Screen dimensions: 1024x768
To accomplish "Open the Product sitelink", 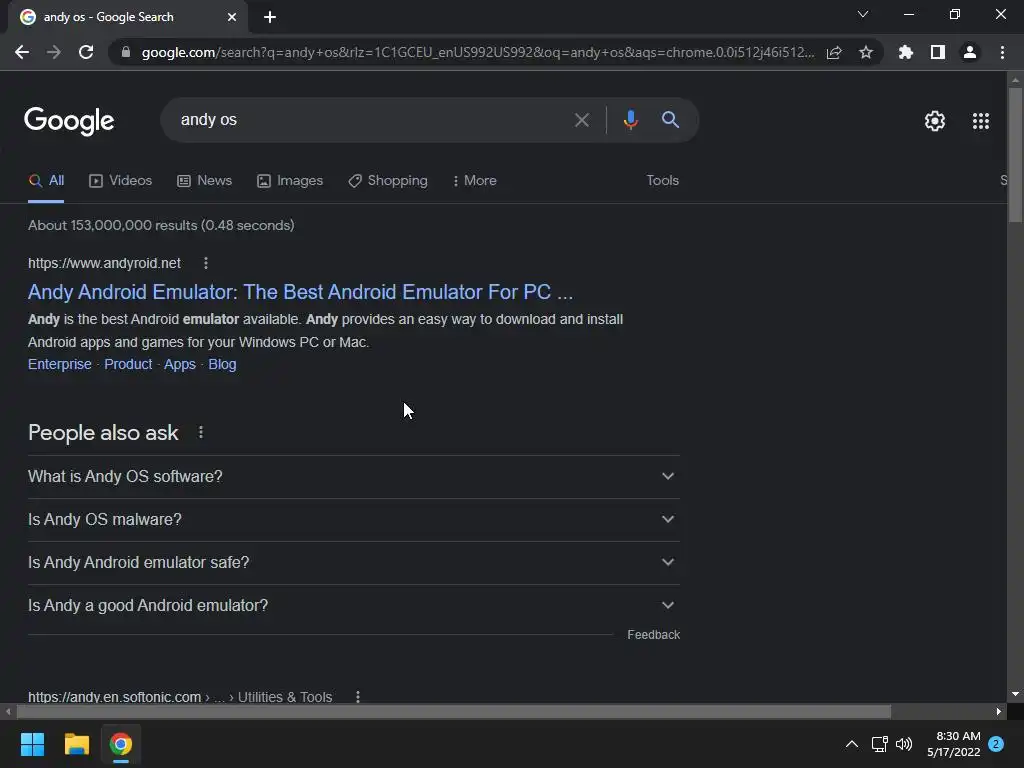I will tap(128, 364).
